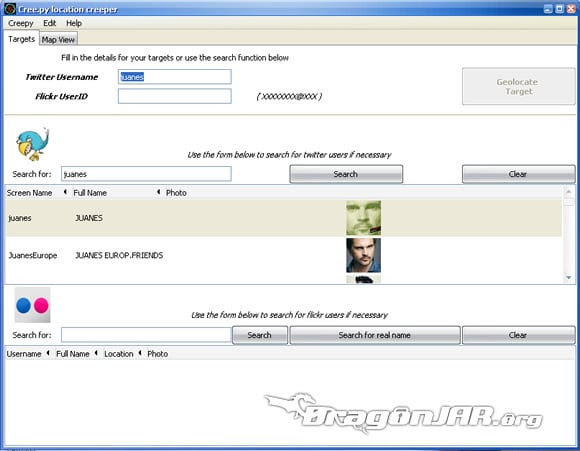Open the Edit menu

click(x=50, y=23)
